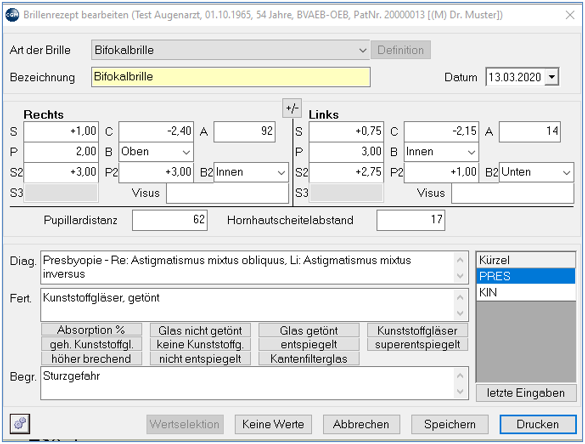The image size is (585, 444).
Task: Click right eye C field -2,40
Action: point(156,131)
